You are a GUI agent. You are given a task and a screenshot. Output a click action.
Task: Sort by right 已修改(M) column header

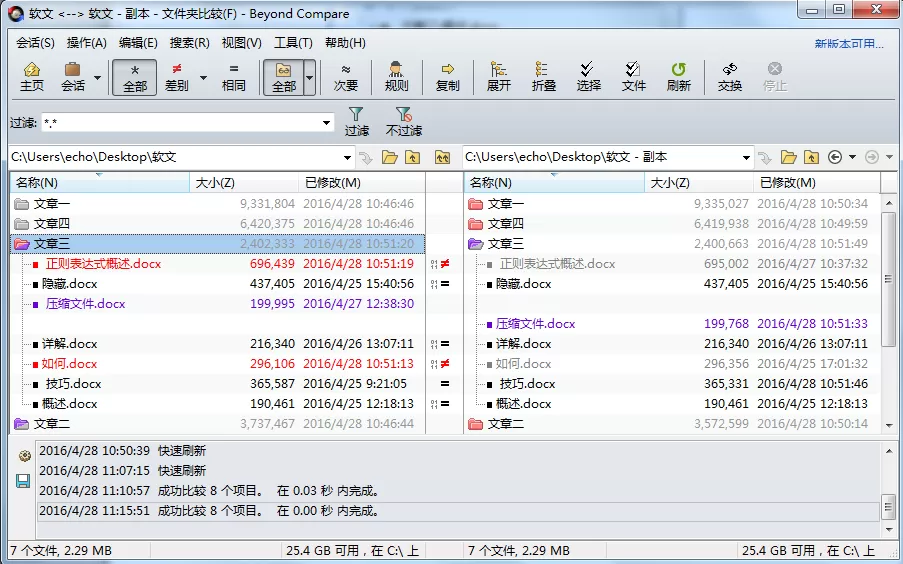pos(817,183)
